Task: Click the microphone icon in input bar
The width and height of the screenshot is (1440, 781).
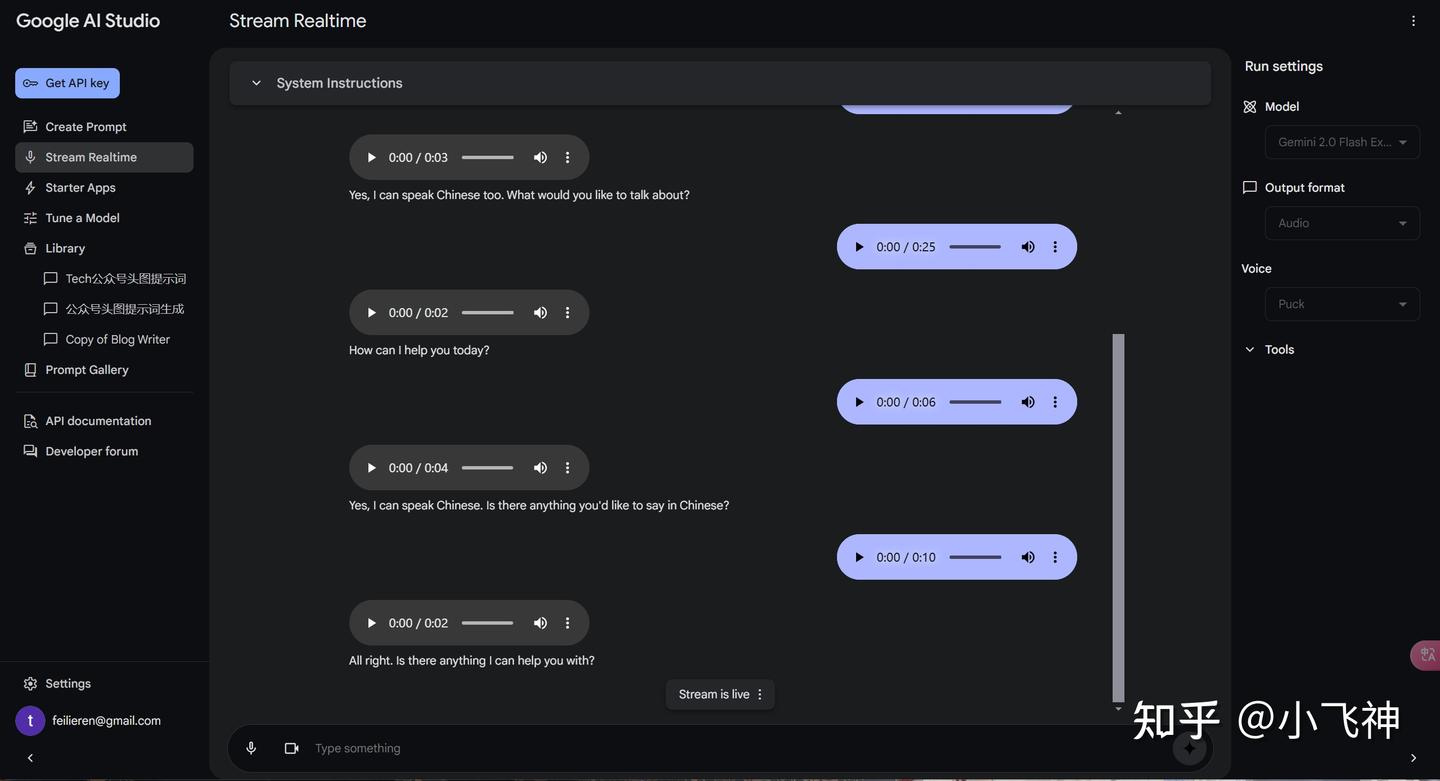Action: [251, 748]
